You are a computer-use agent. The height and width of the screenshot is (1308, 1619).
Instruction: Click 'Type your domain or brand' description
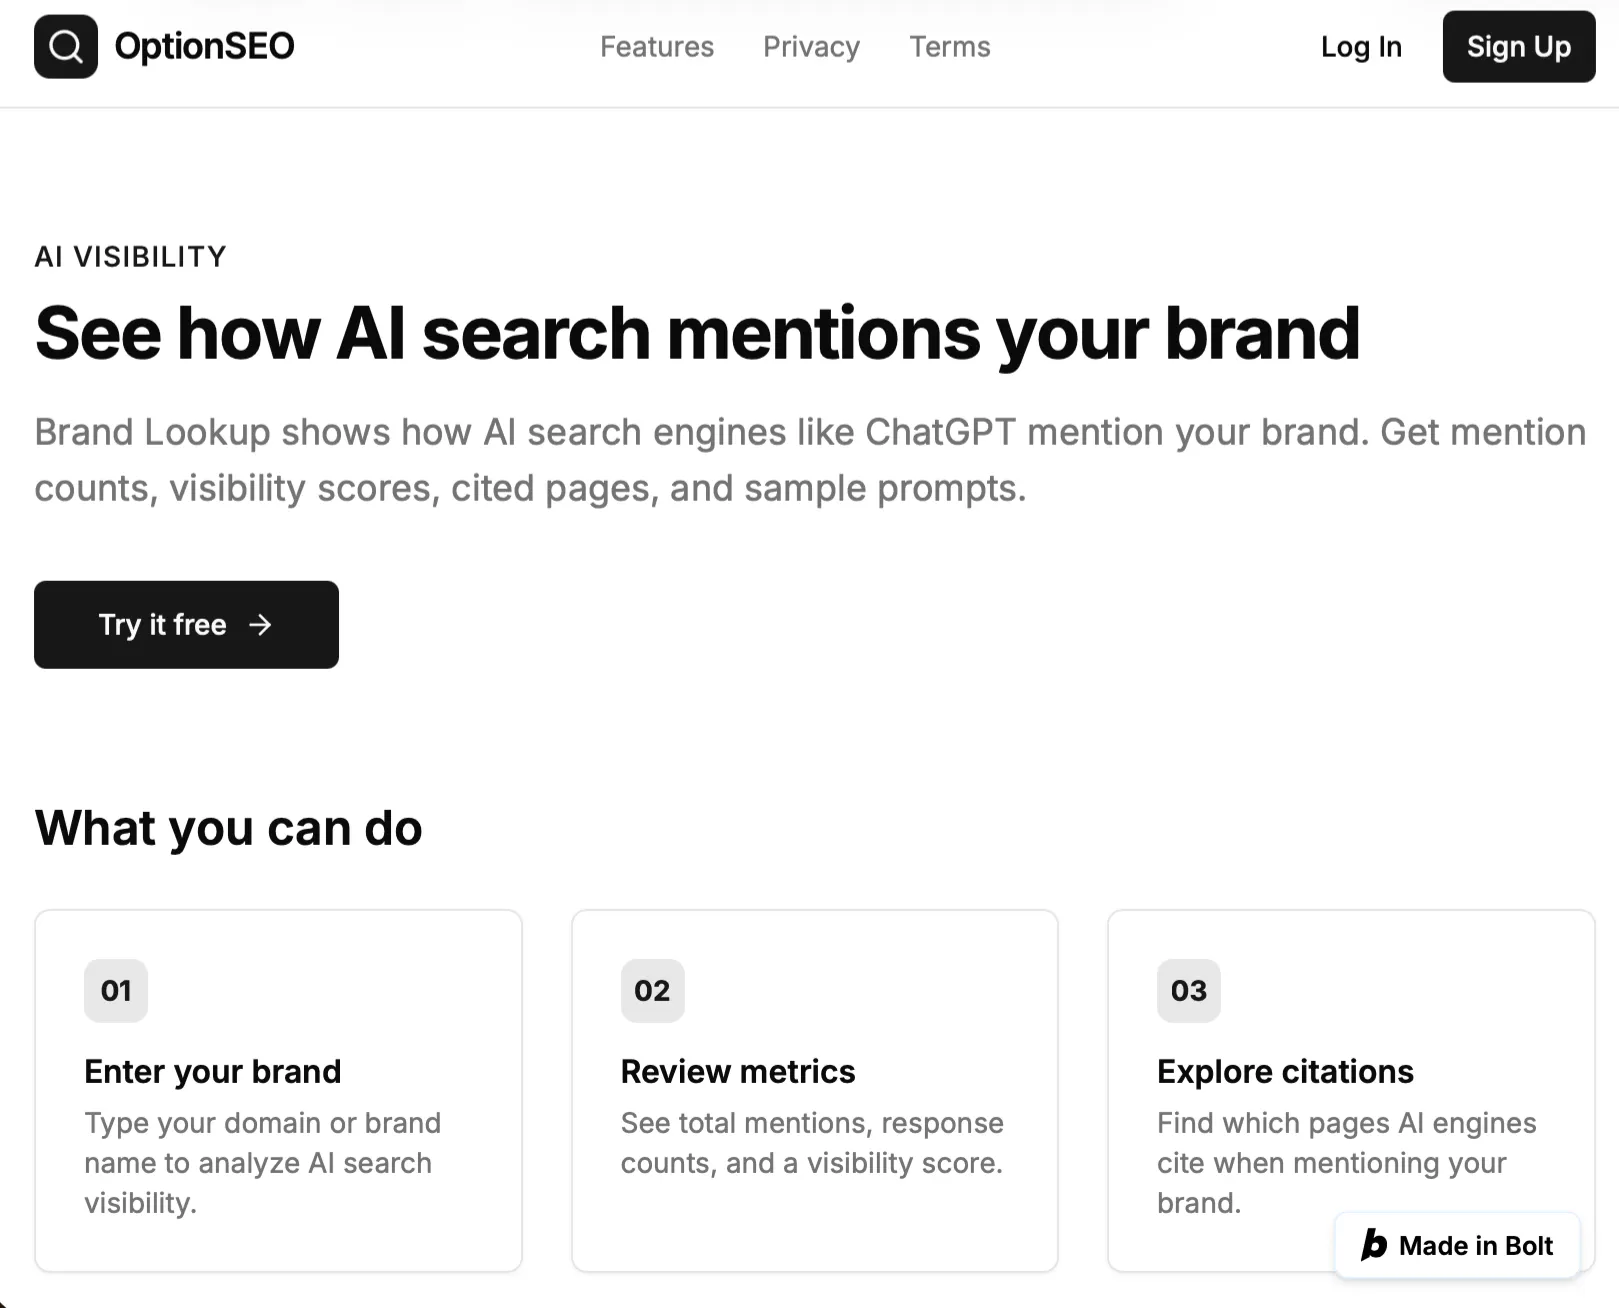[262, 1162]
